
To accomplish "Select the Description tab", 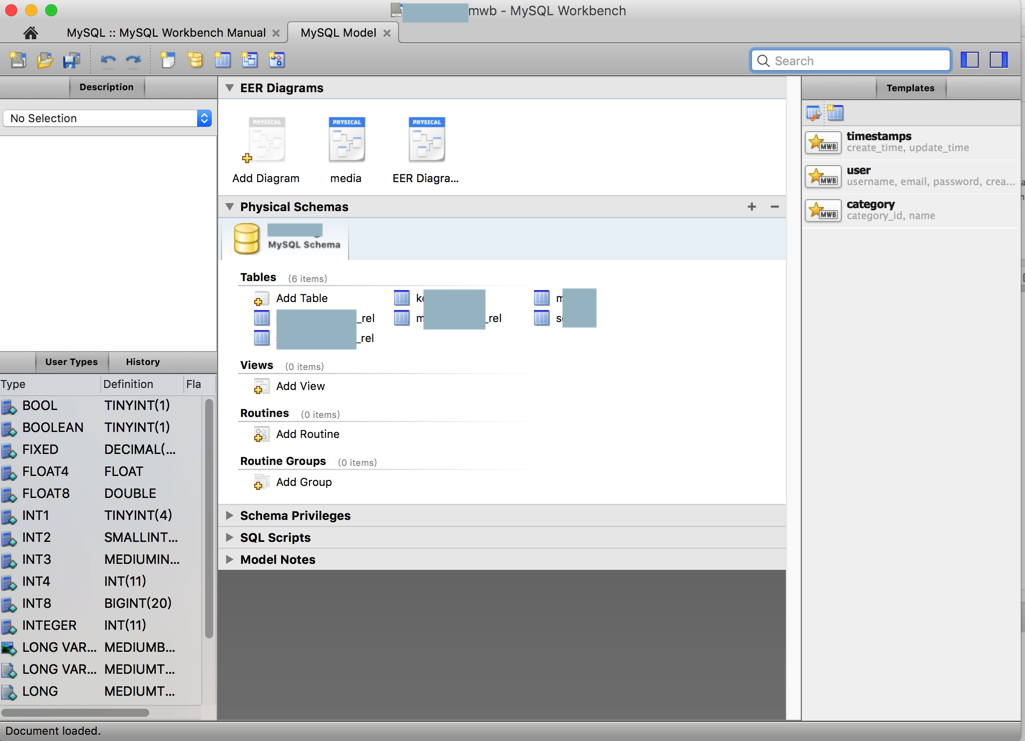I will (107, 87).
